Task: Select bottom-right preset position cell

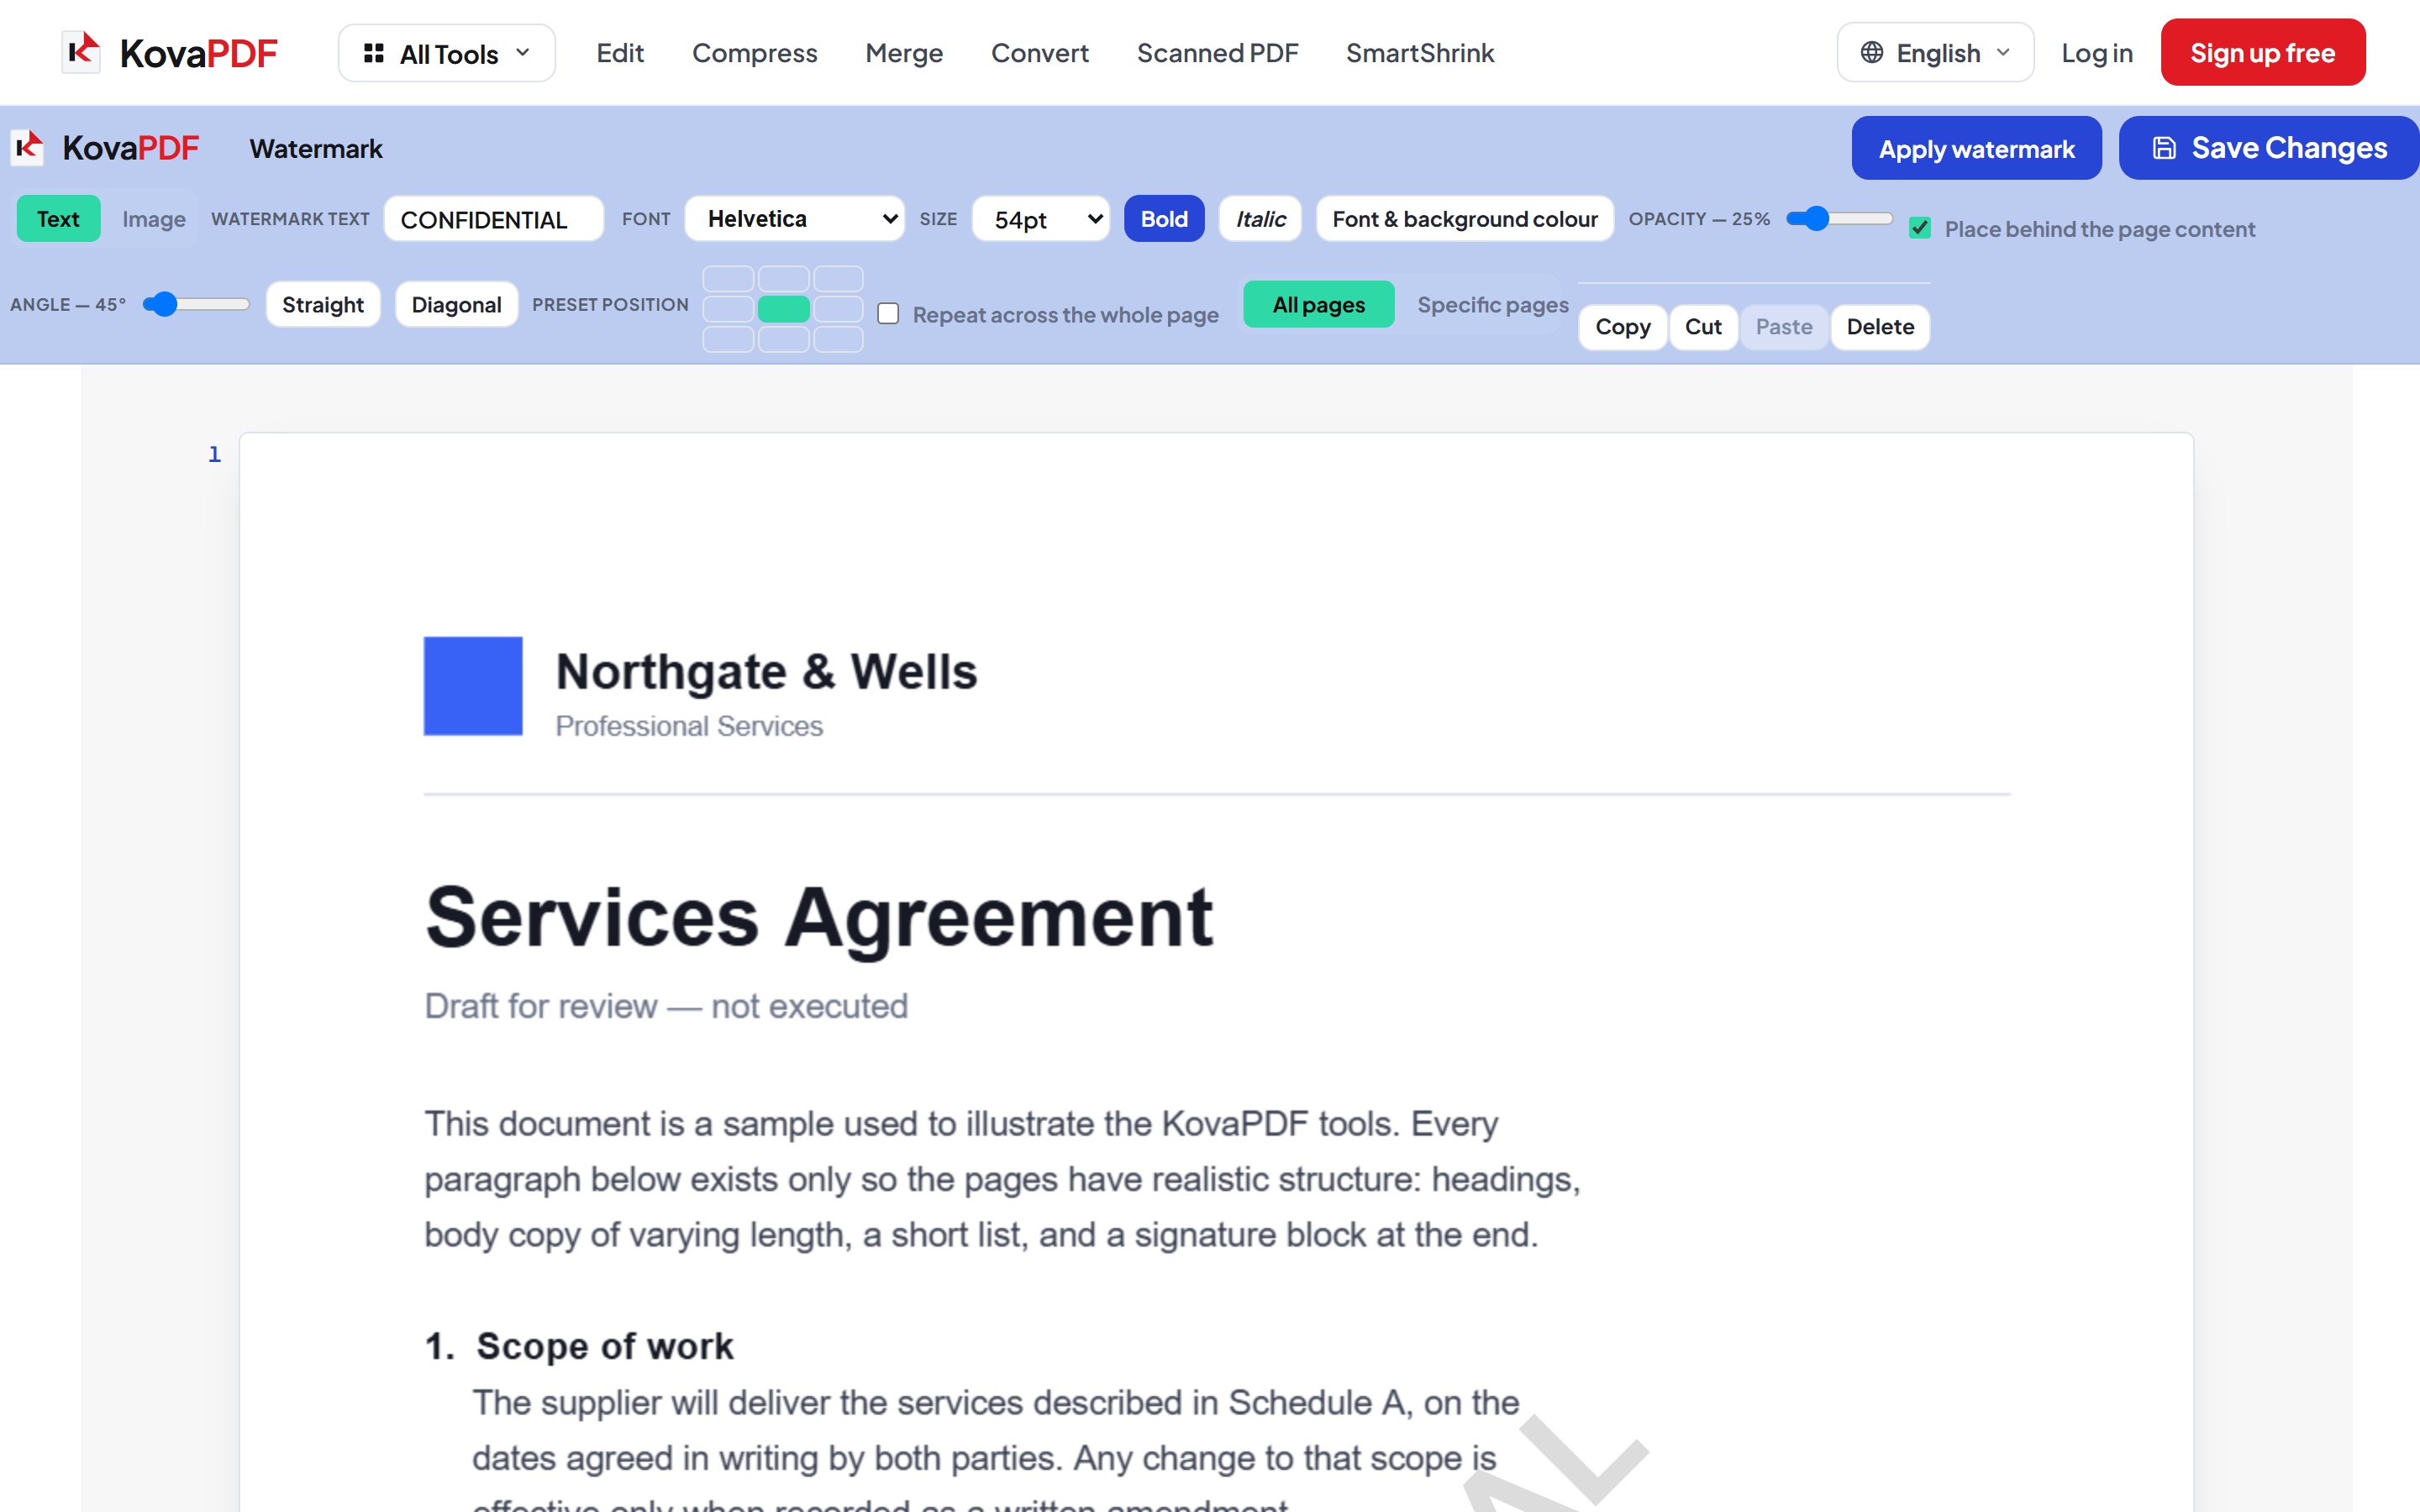Action: [838, 339]
